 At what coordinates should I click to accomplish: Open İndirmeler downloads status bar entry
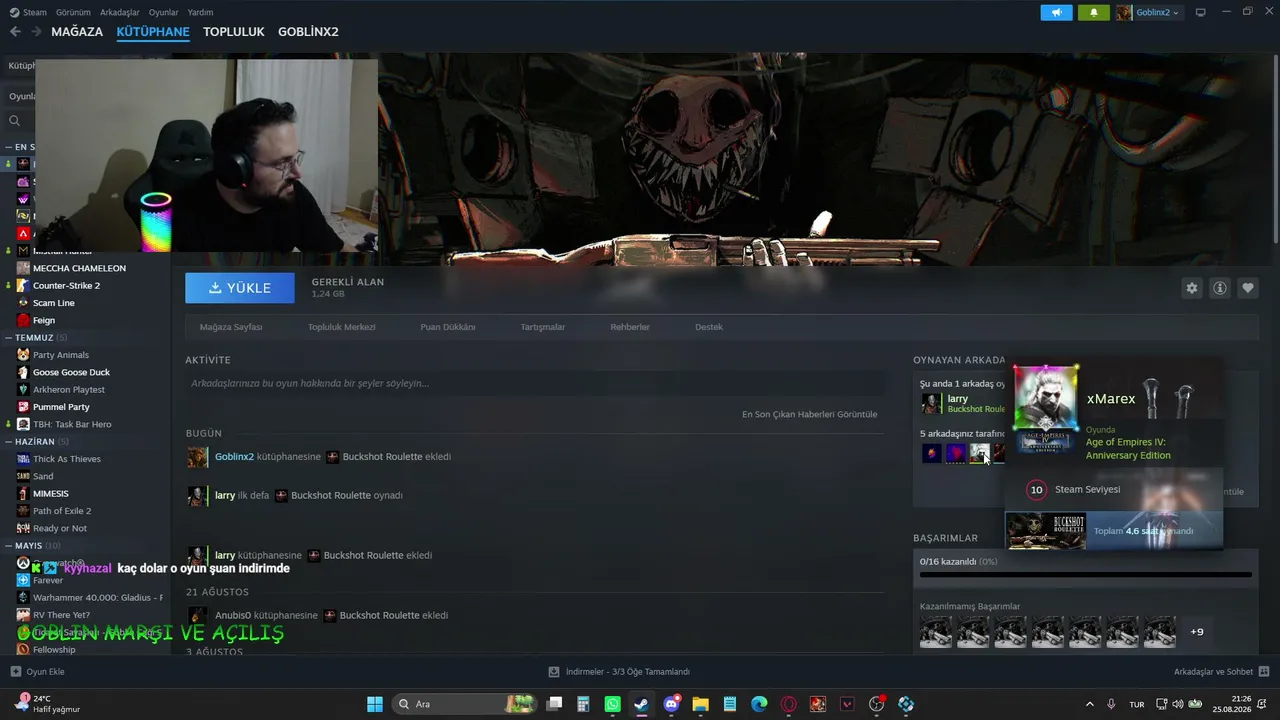pyautogui.click(x=620, y=672)
